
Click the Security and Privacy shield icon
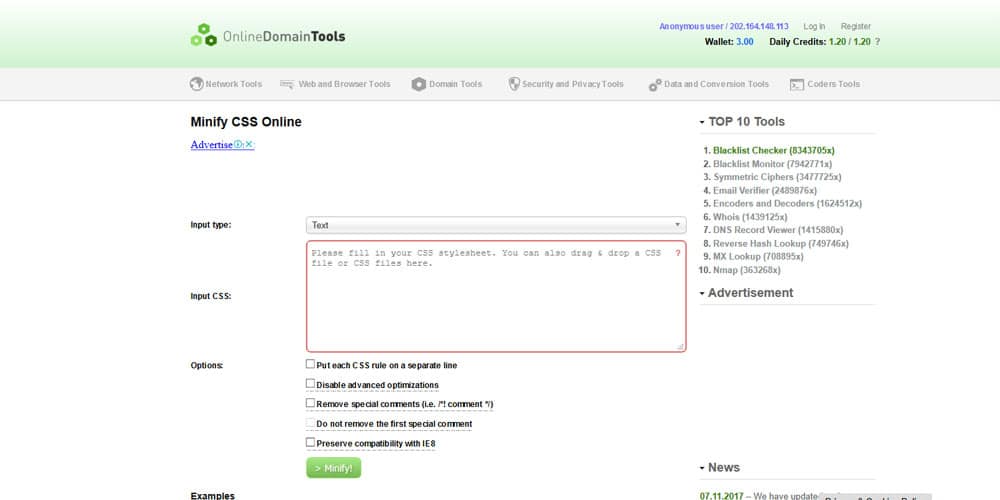(x=514, y=84)
